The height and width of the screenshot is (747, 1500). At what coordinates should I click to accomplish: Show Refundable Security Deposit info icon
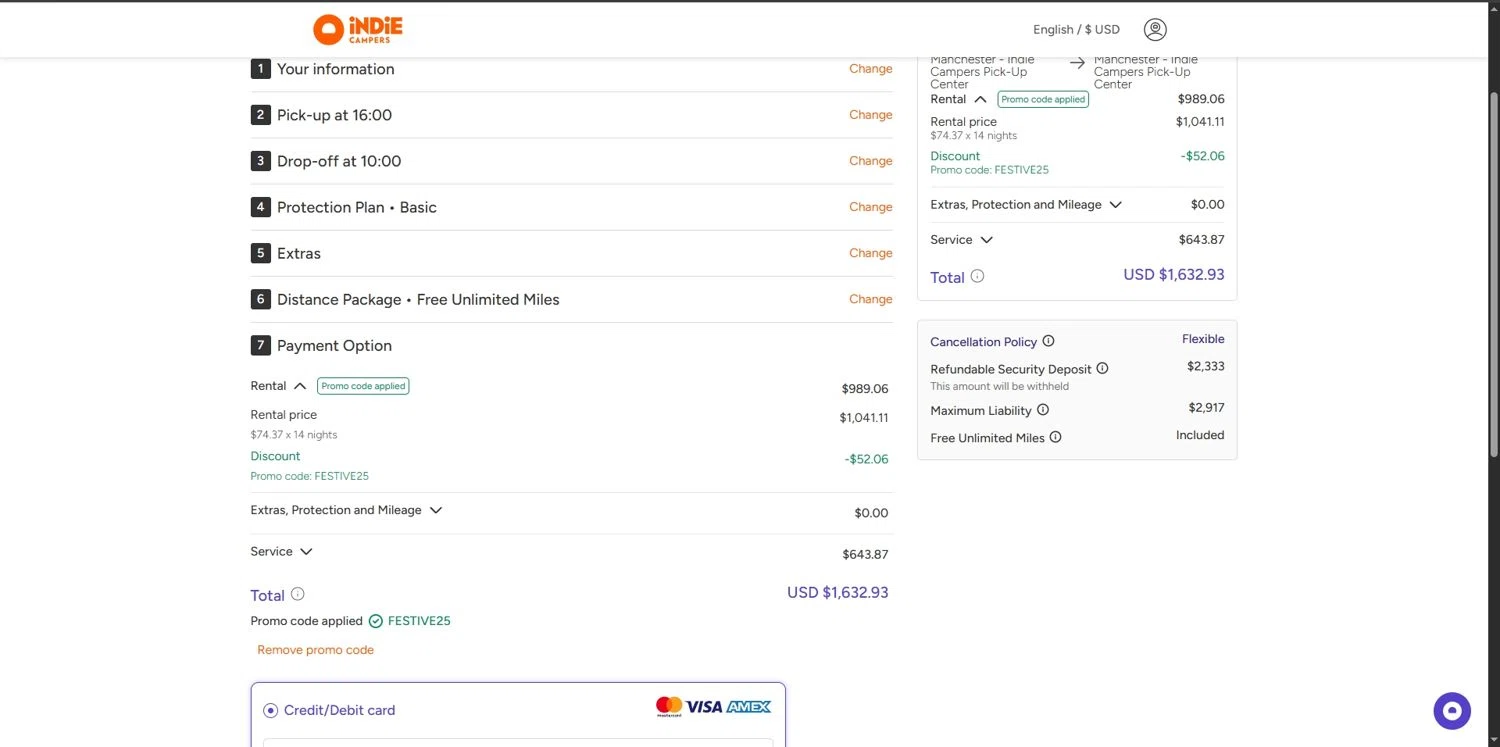(1102, 368)
